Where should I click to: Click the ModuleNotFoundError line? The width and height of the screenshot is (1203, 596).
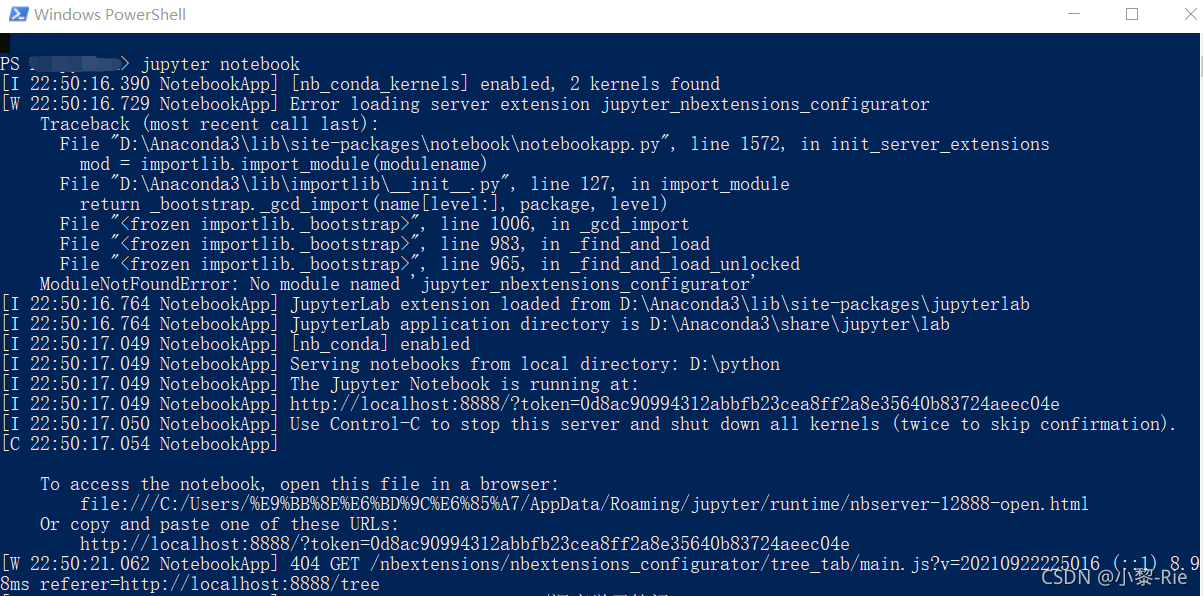pos(398,284)
